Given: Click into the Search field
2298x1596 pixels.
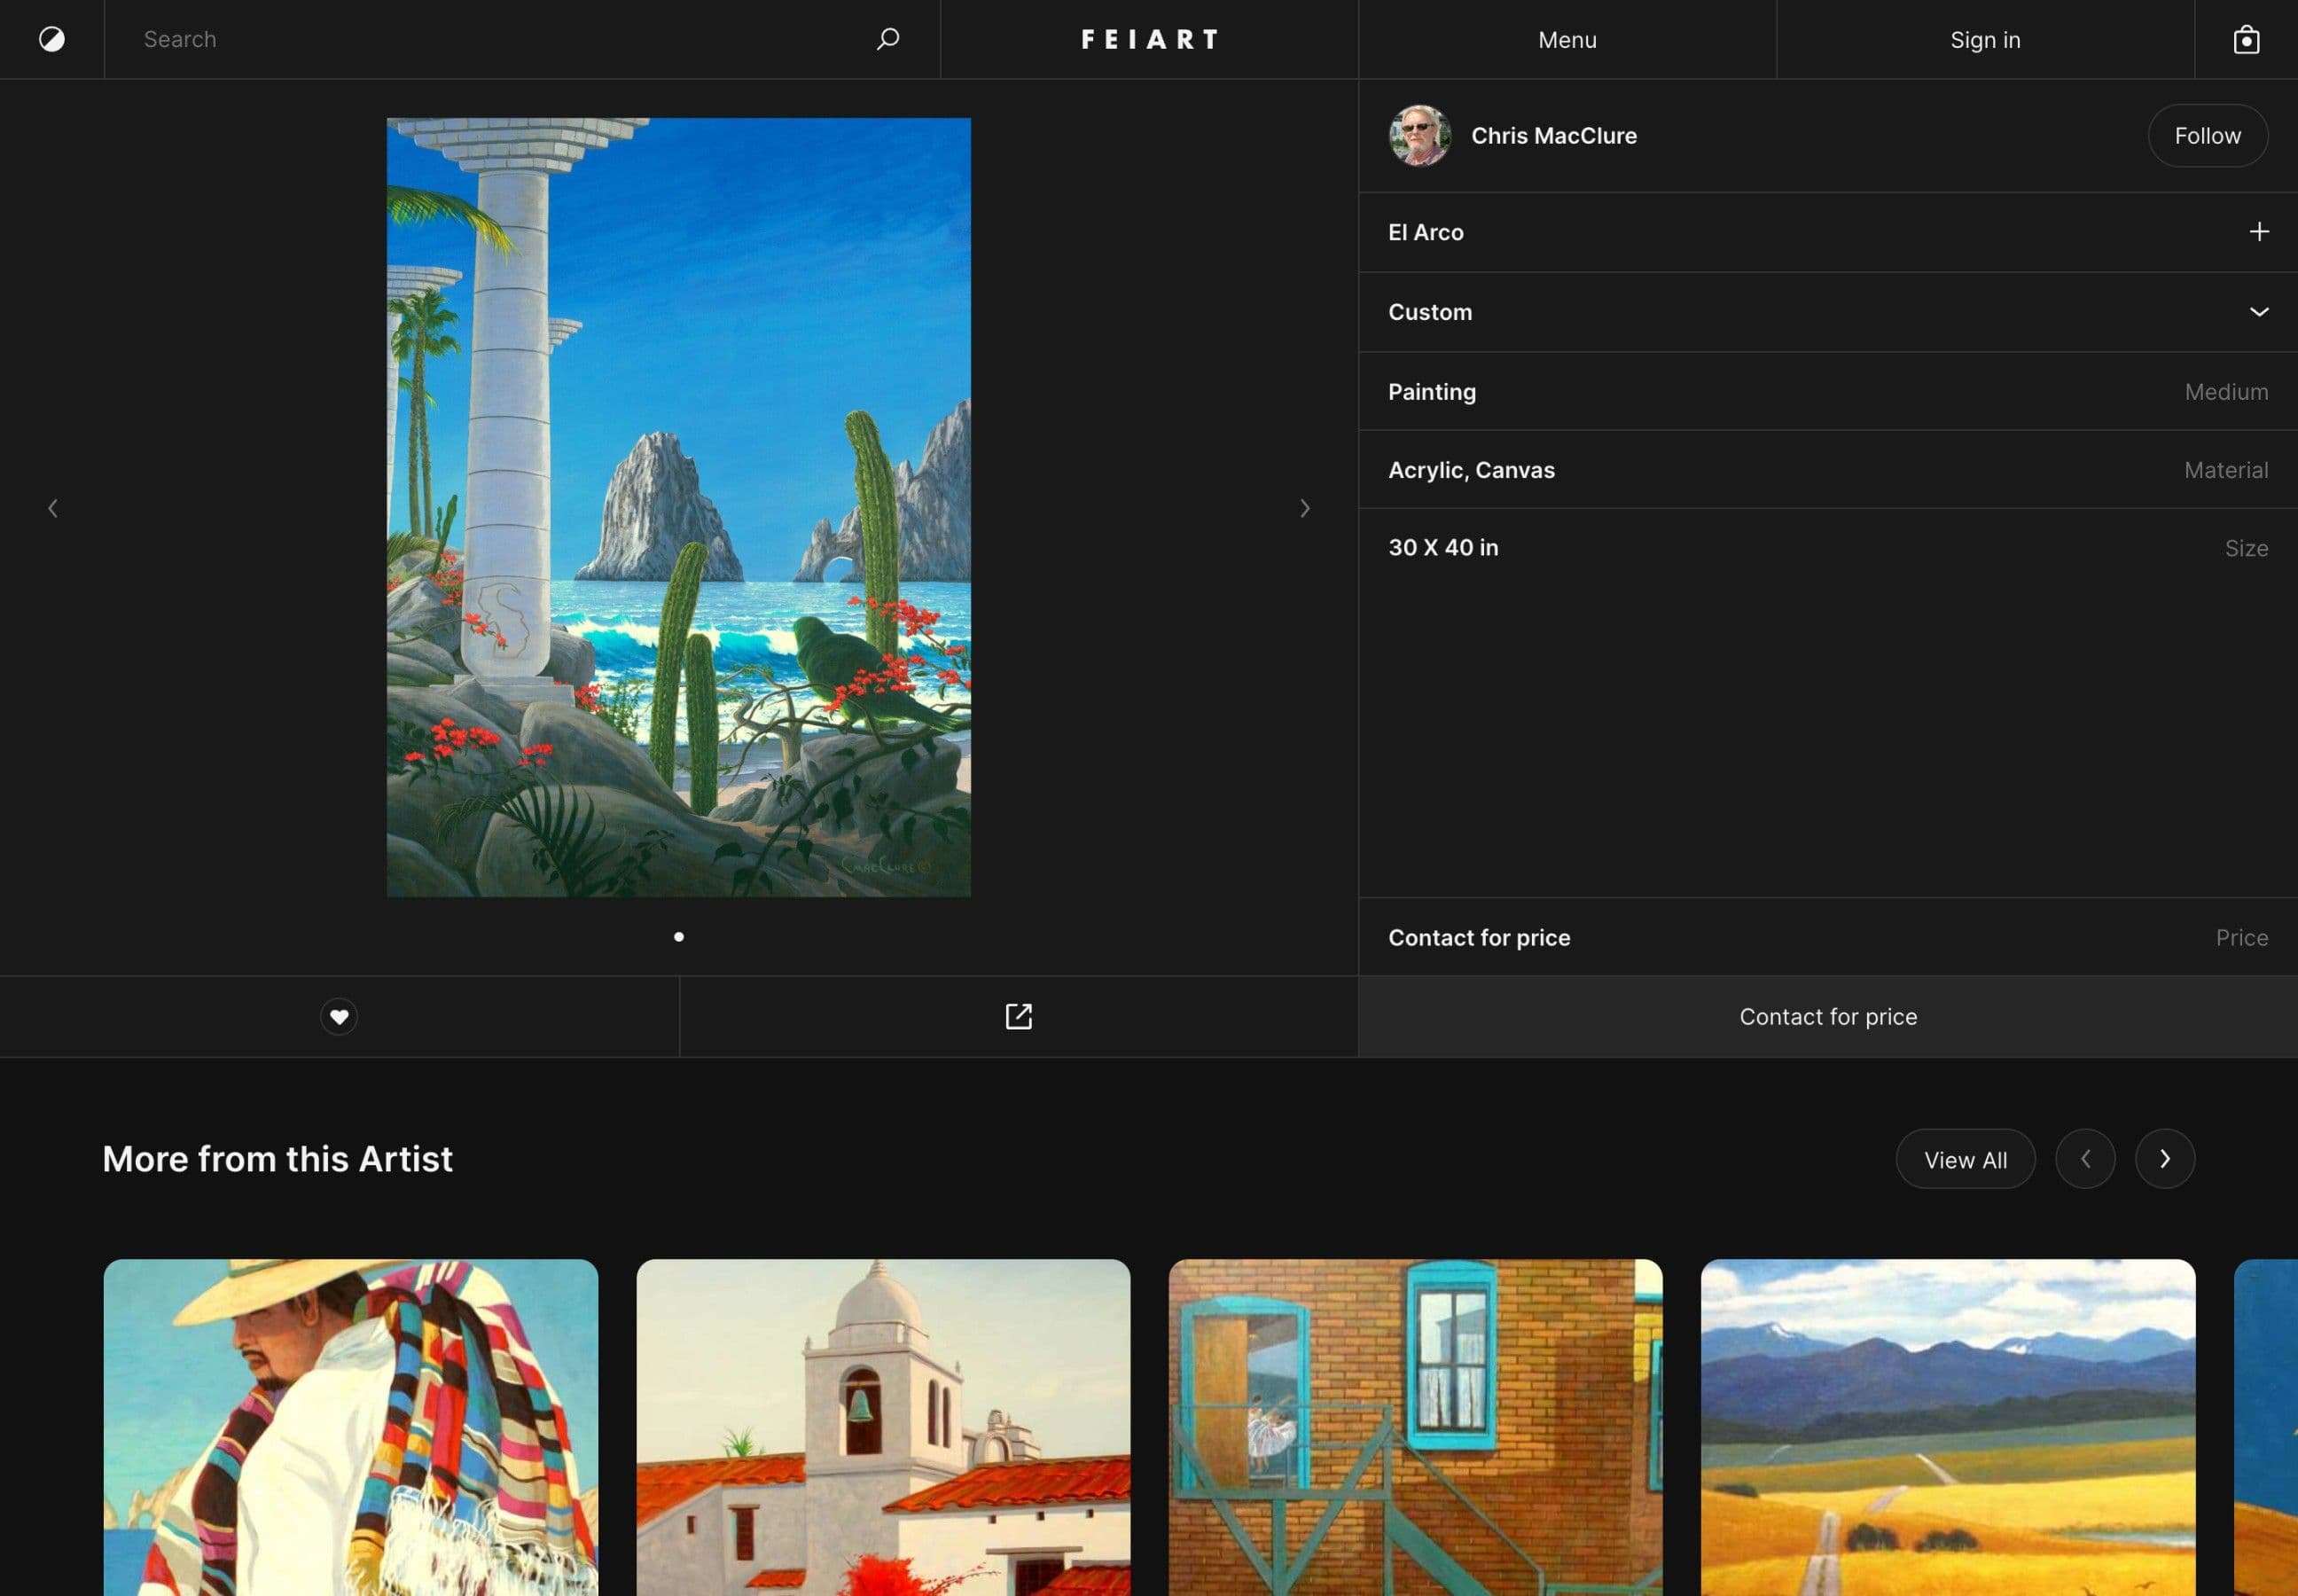Looking at the screenshot, I should click(x=490, y=39).
